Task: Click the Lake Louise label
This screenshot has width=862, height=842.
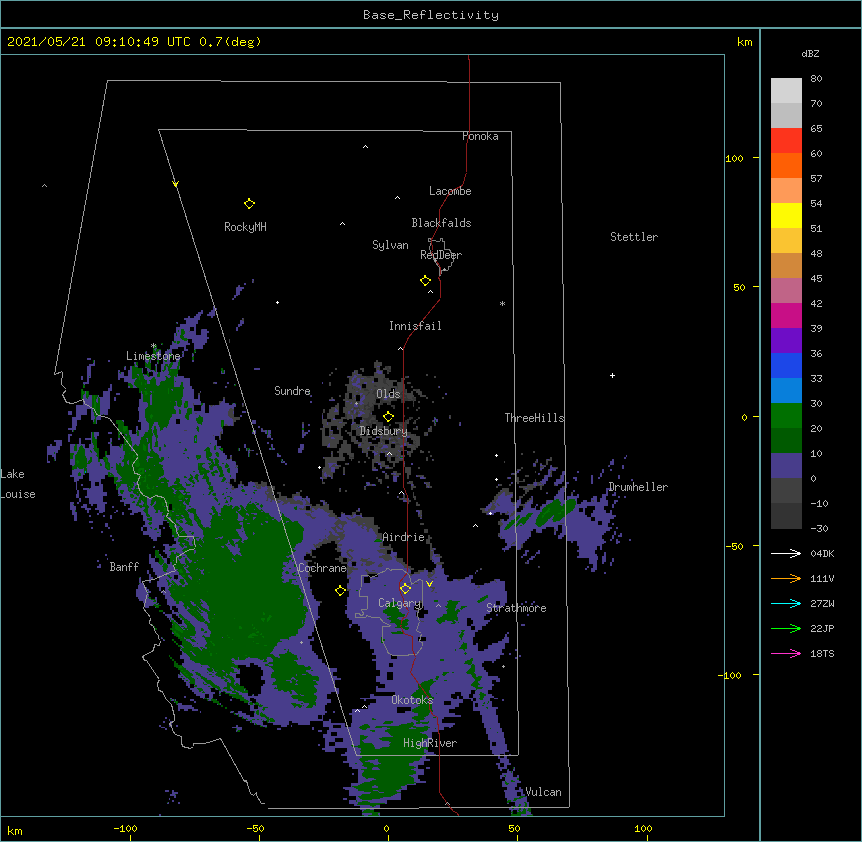Action: point(18,484)
